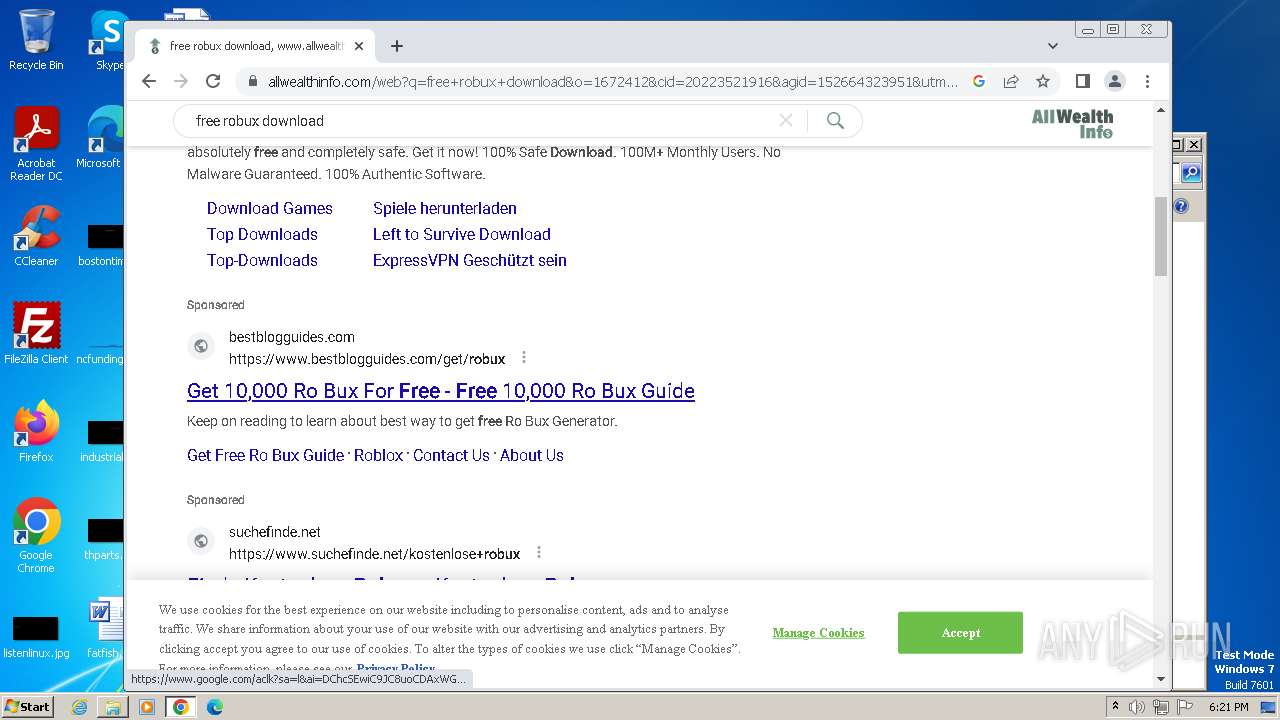Screen dimensions: 1280x720
Task: Open Get 10,000 Ro Bux For Free headline
Action: pyautogui.click(x=441, y=391)
